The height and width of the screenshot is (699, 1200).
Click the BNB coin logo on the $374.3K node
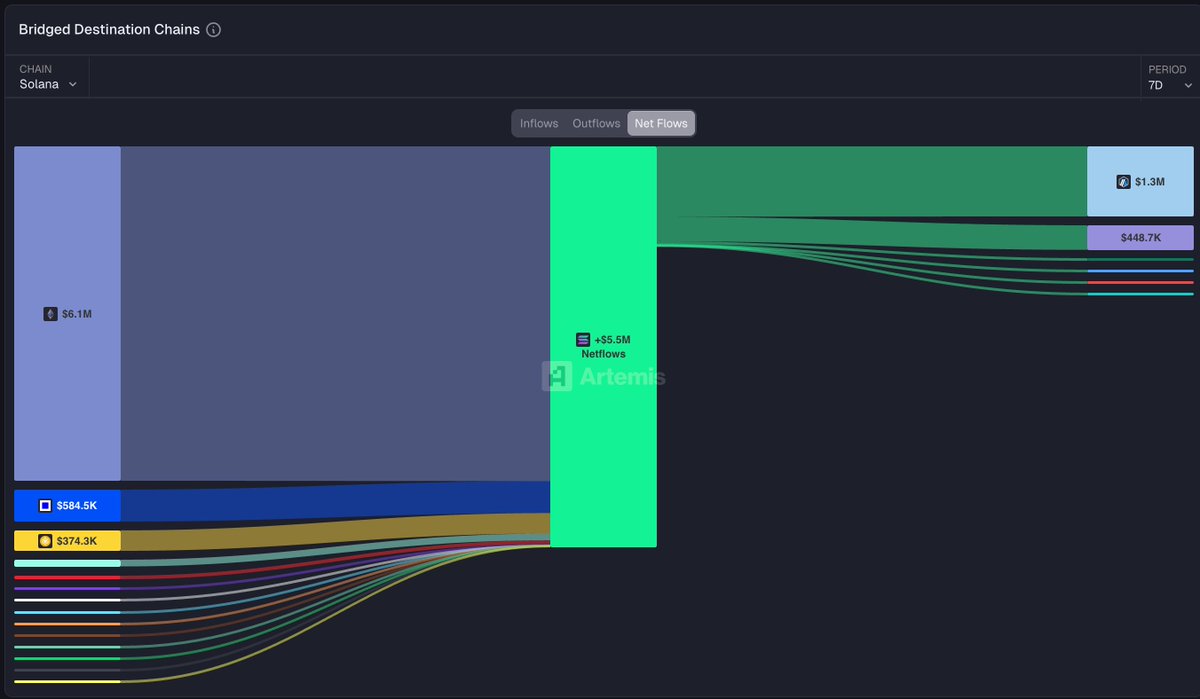[x=45, y=541]
